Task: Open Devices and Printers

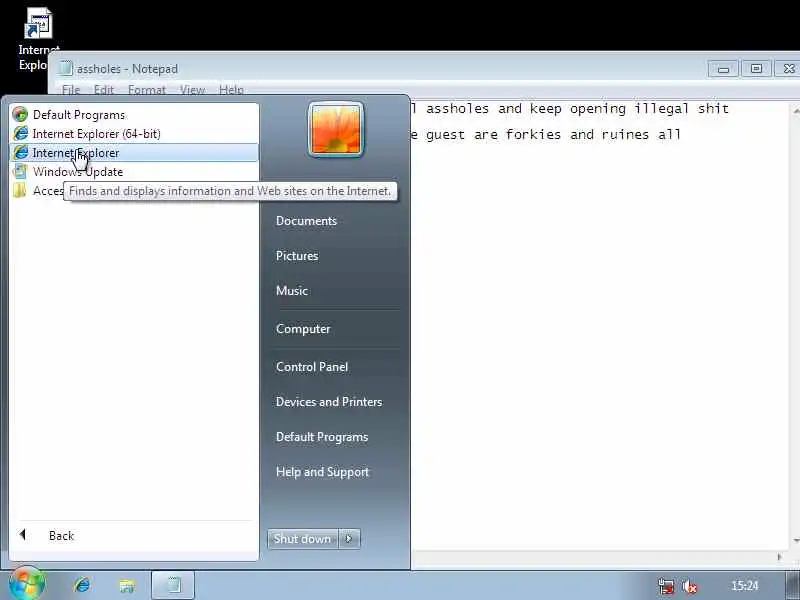Action: 329,402
